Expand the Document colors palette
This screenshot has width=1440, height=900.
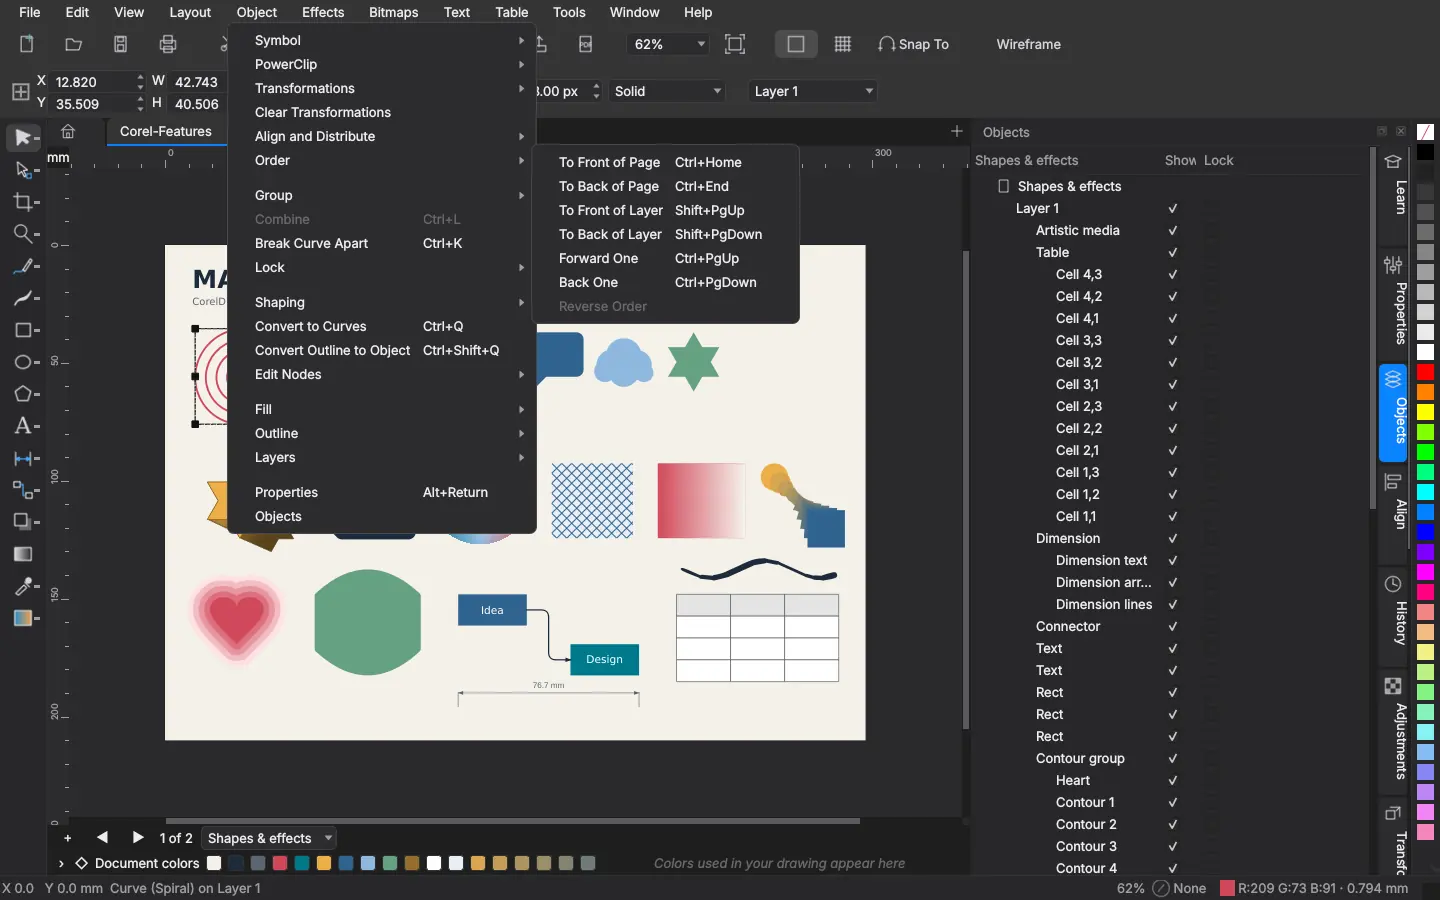click(x=61, y=863)
